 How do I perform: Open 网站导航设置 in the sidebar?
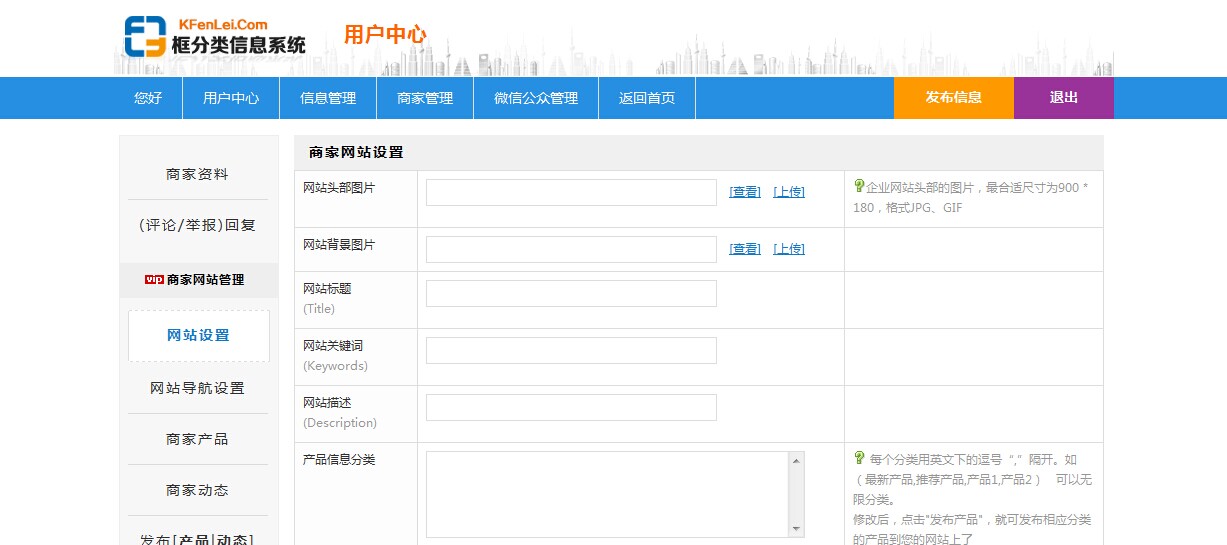[197, 388]
